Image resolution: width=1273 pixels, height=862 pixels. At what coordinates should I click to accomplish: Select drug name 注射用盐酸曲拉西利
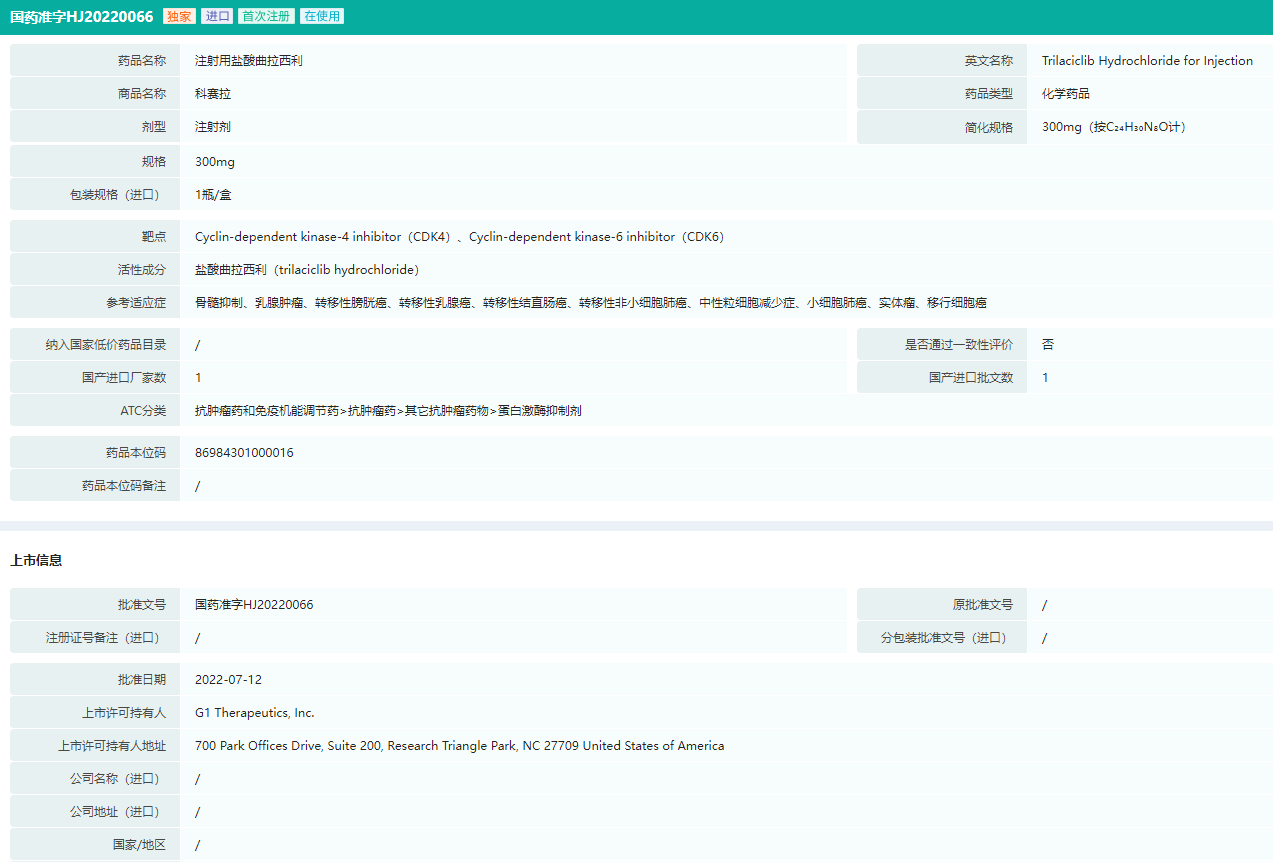pos(249,61)
